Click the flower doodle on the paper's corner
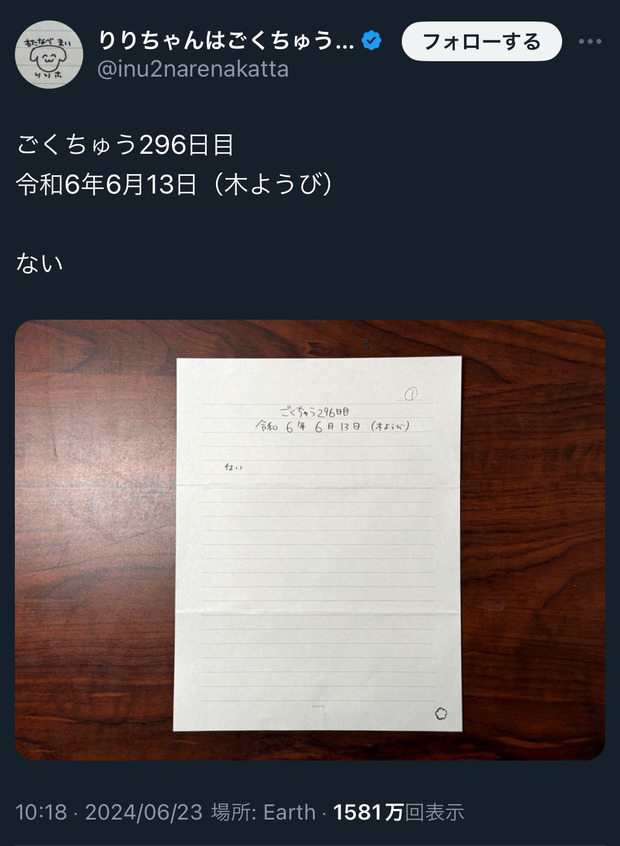 pyautogui.click(x=441, y=713)
